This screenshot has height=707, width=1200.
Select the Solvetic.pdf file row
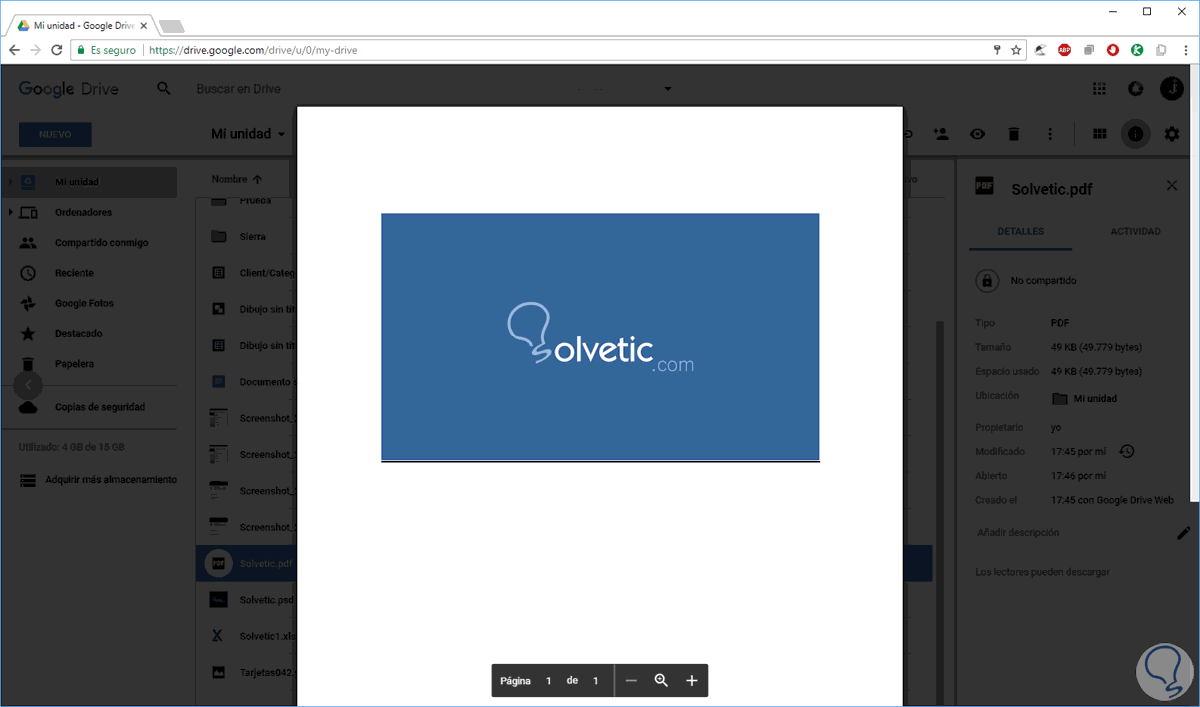click(245, 563)
